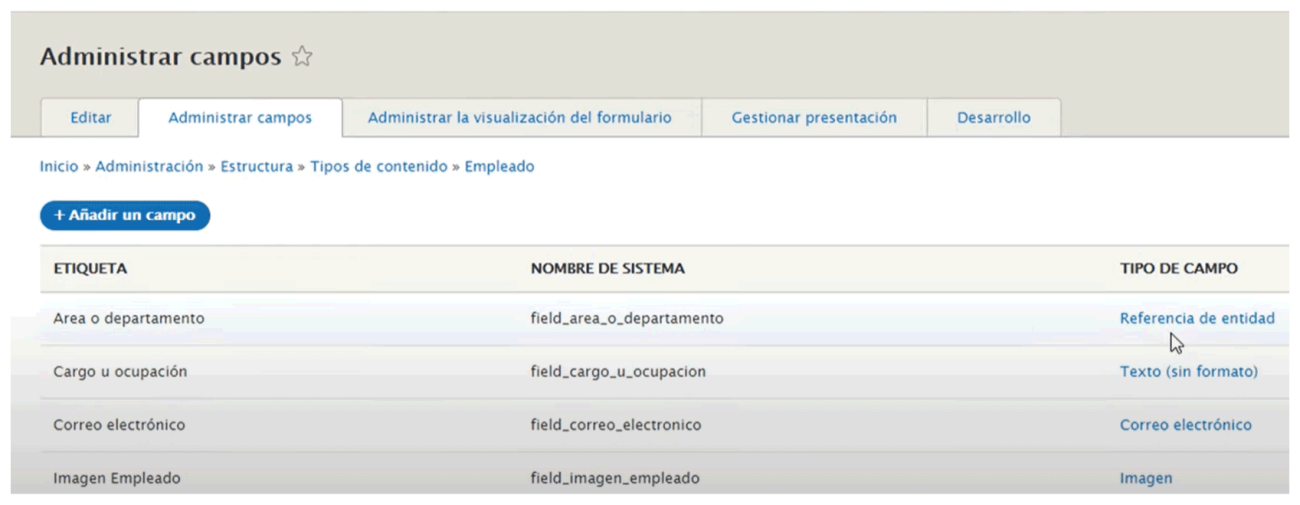Click Correo electrónico field type link
Screen dimensions: 1300x505
pyautogui.click(x=1185, y=425)
